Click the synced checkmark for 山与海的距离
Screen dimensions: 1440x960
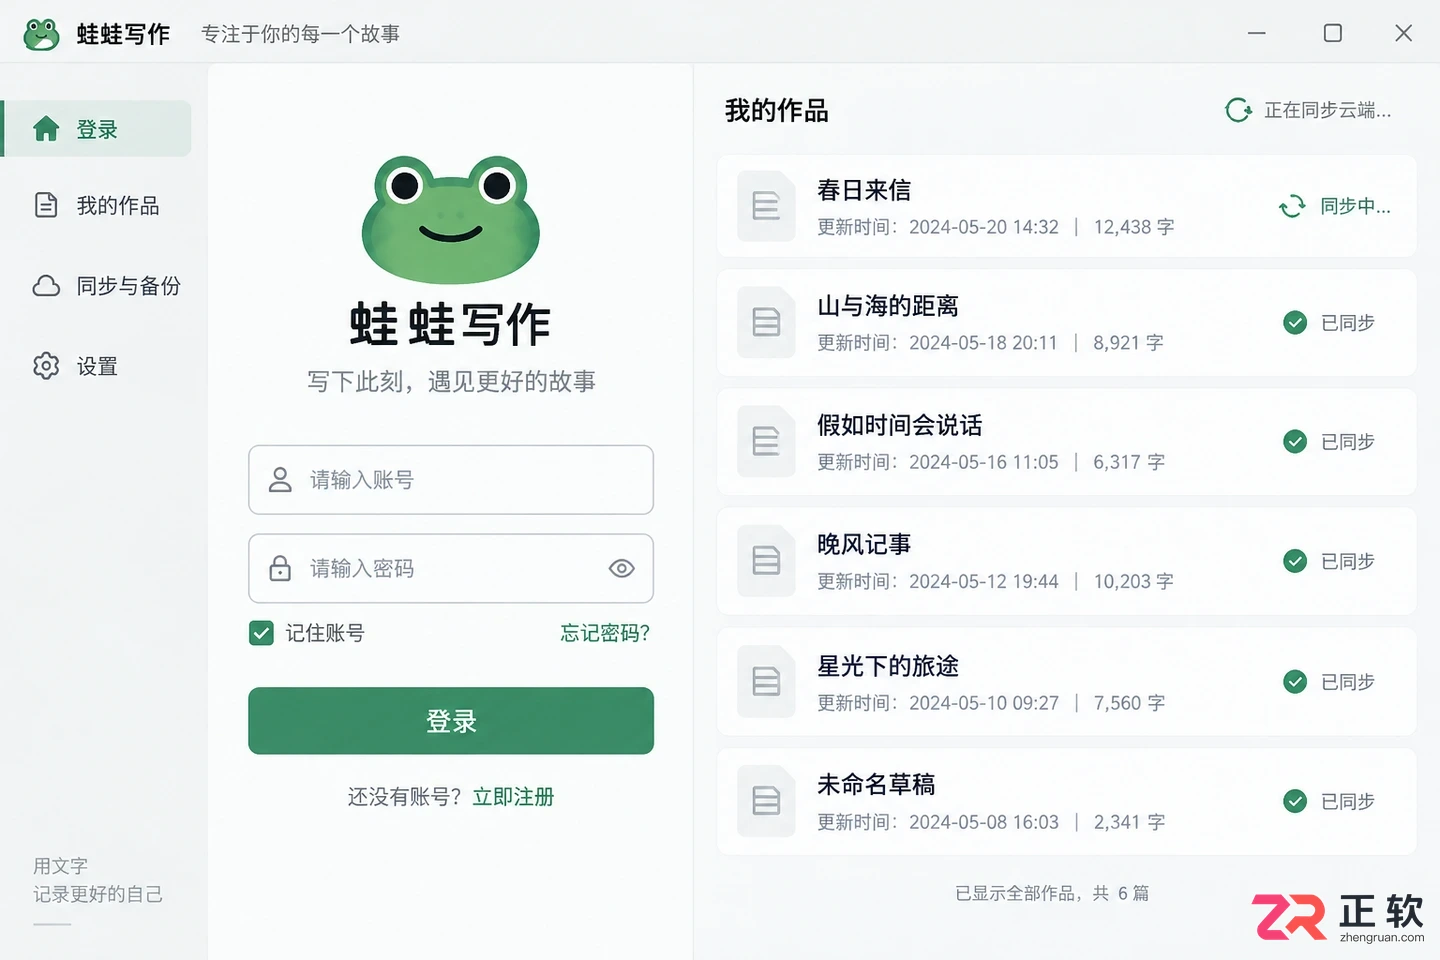tap(1295, 322)
